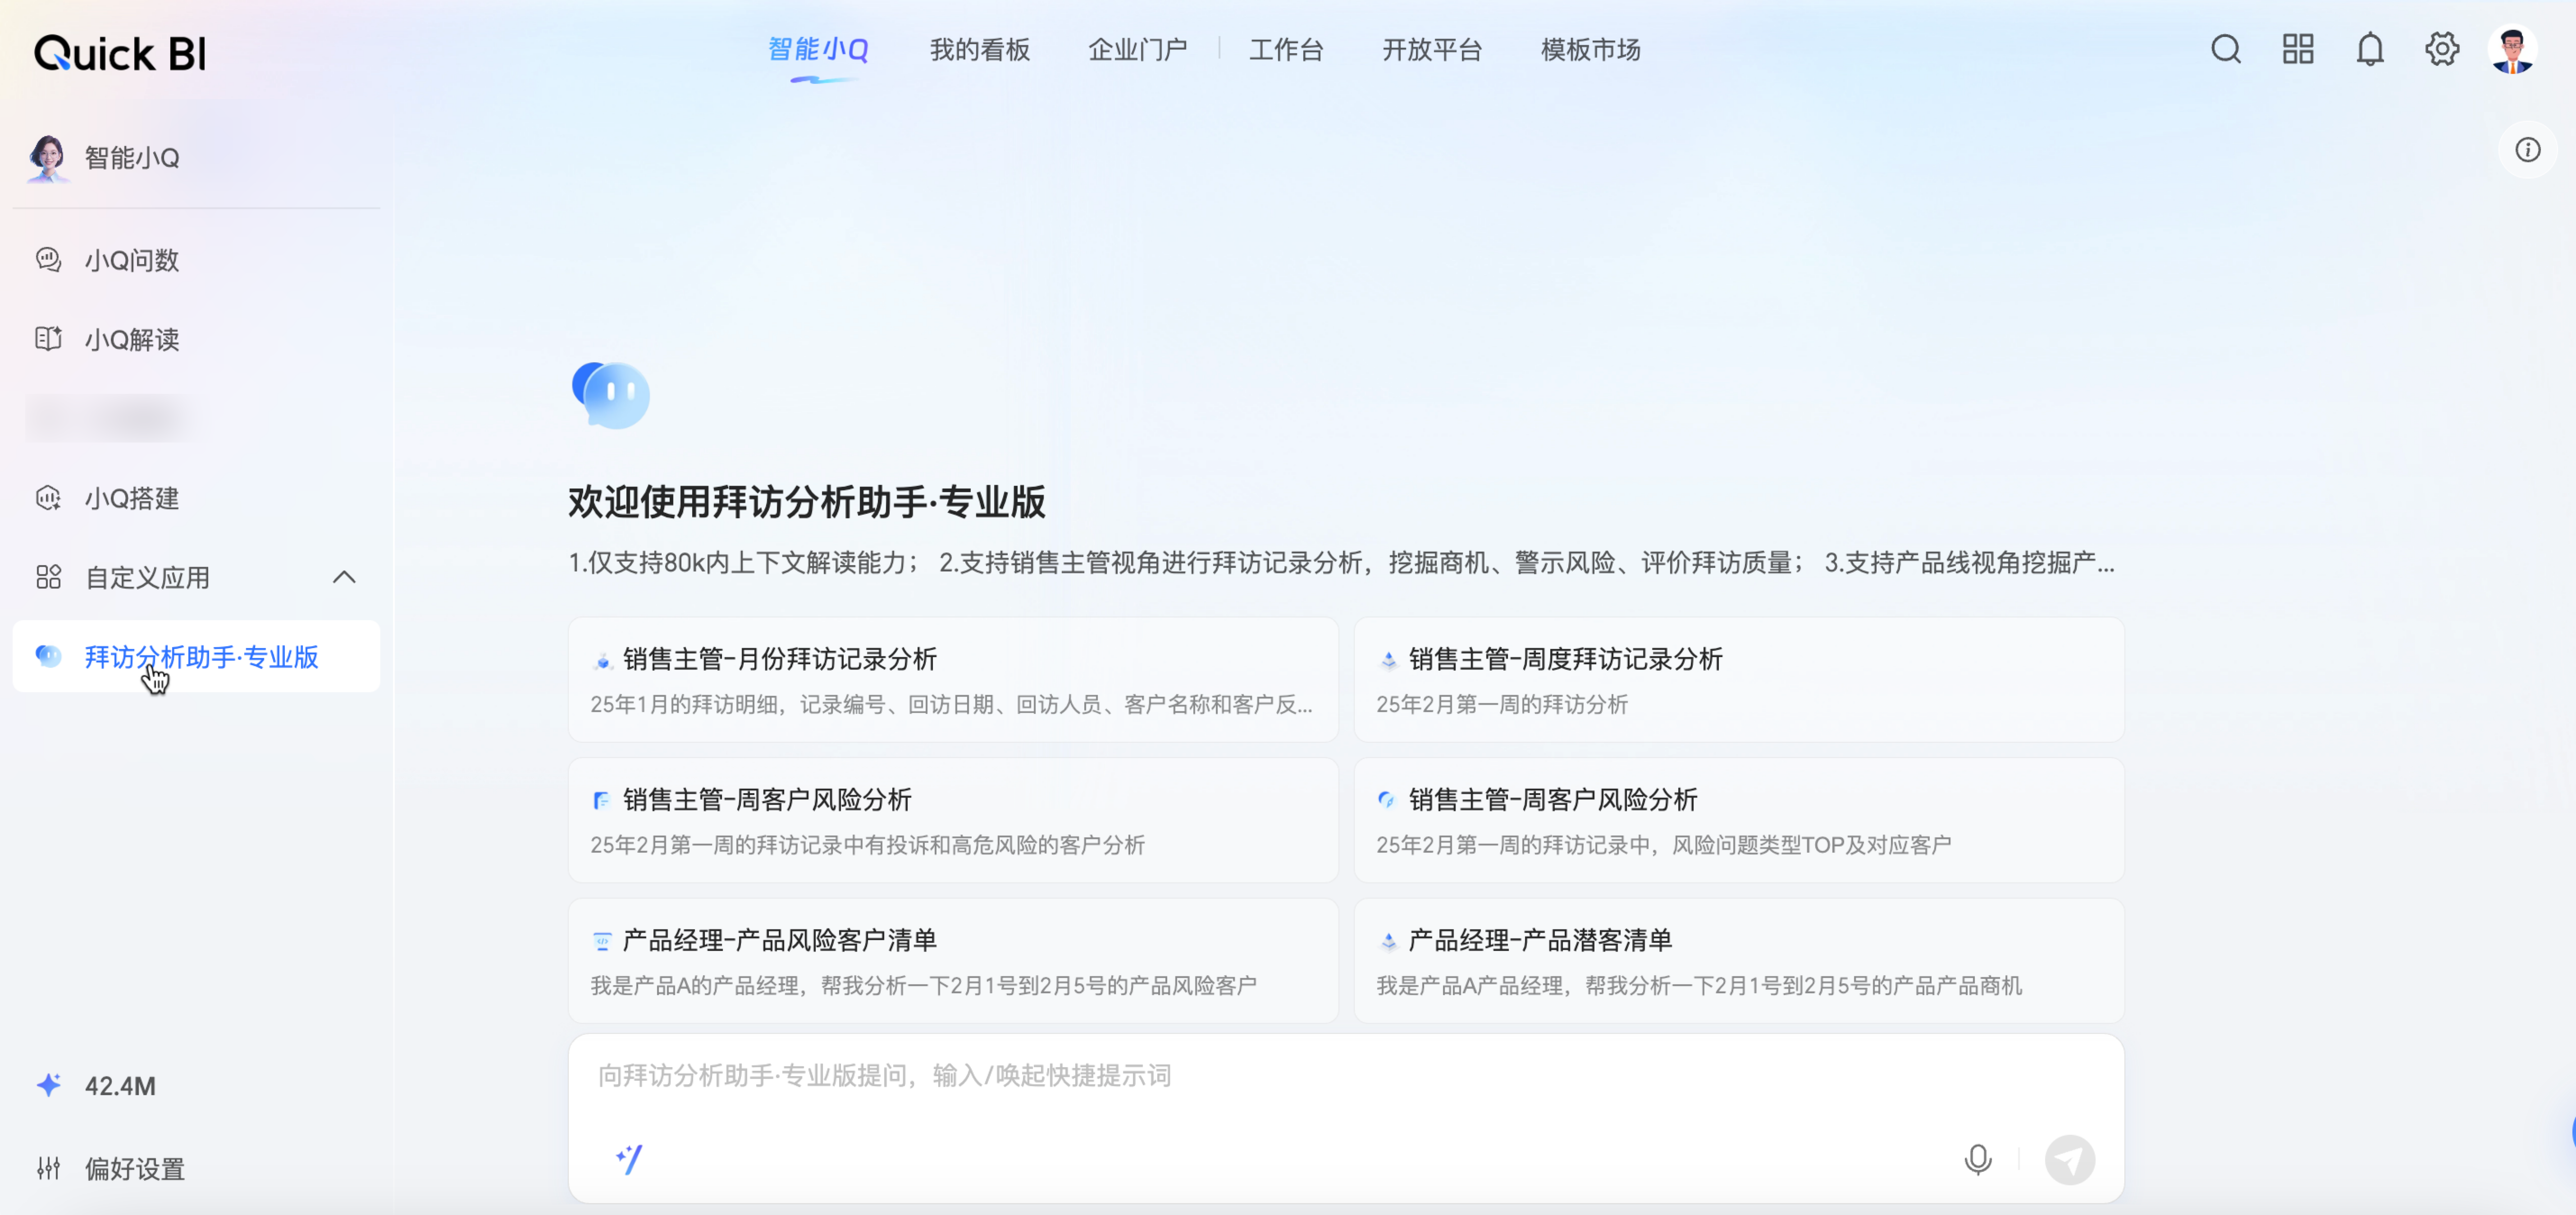
Task: Click the apps grid icon
Action: 2297,49
